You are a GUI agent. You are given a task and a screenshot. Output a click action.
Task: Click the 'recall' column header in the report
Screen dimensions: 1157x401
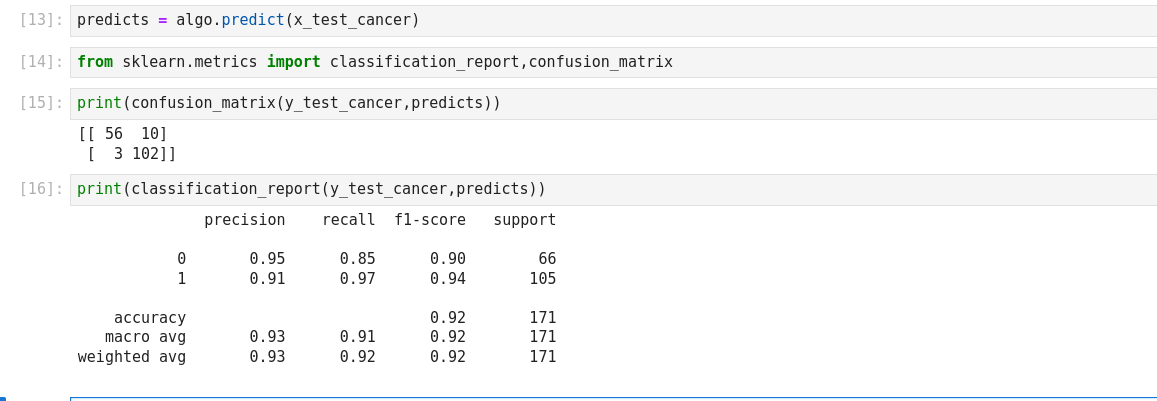click(348, 220)
